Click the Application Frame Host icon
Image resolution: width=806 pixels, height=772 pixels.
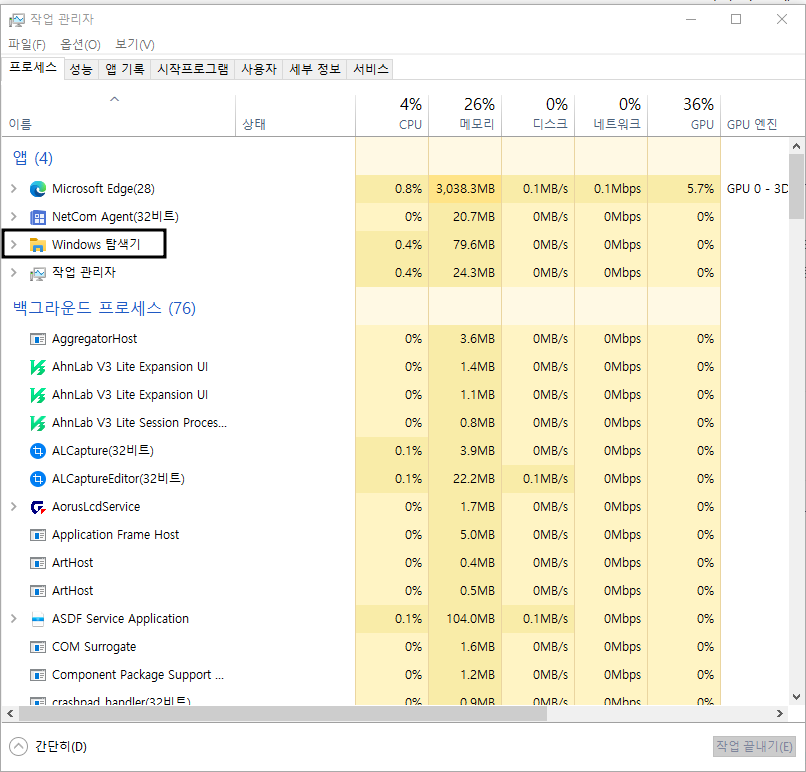coord(38,535)
